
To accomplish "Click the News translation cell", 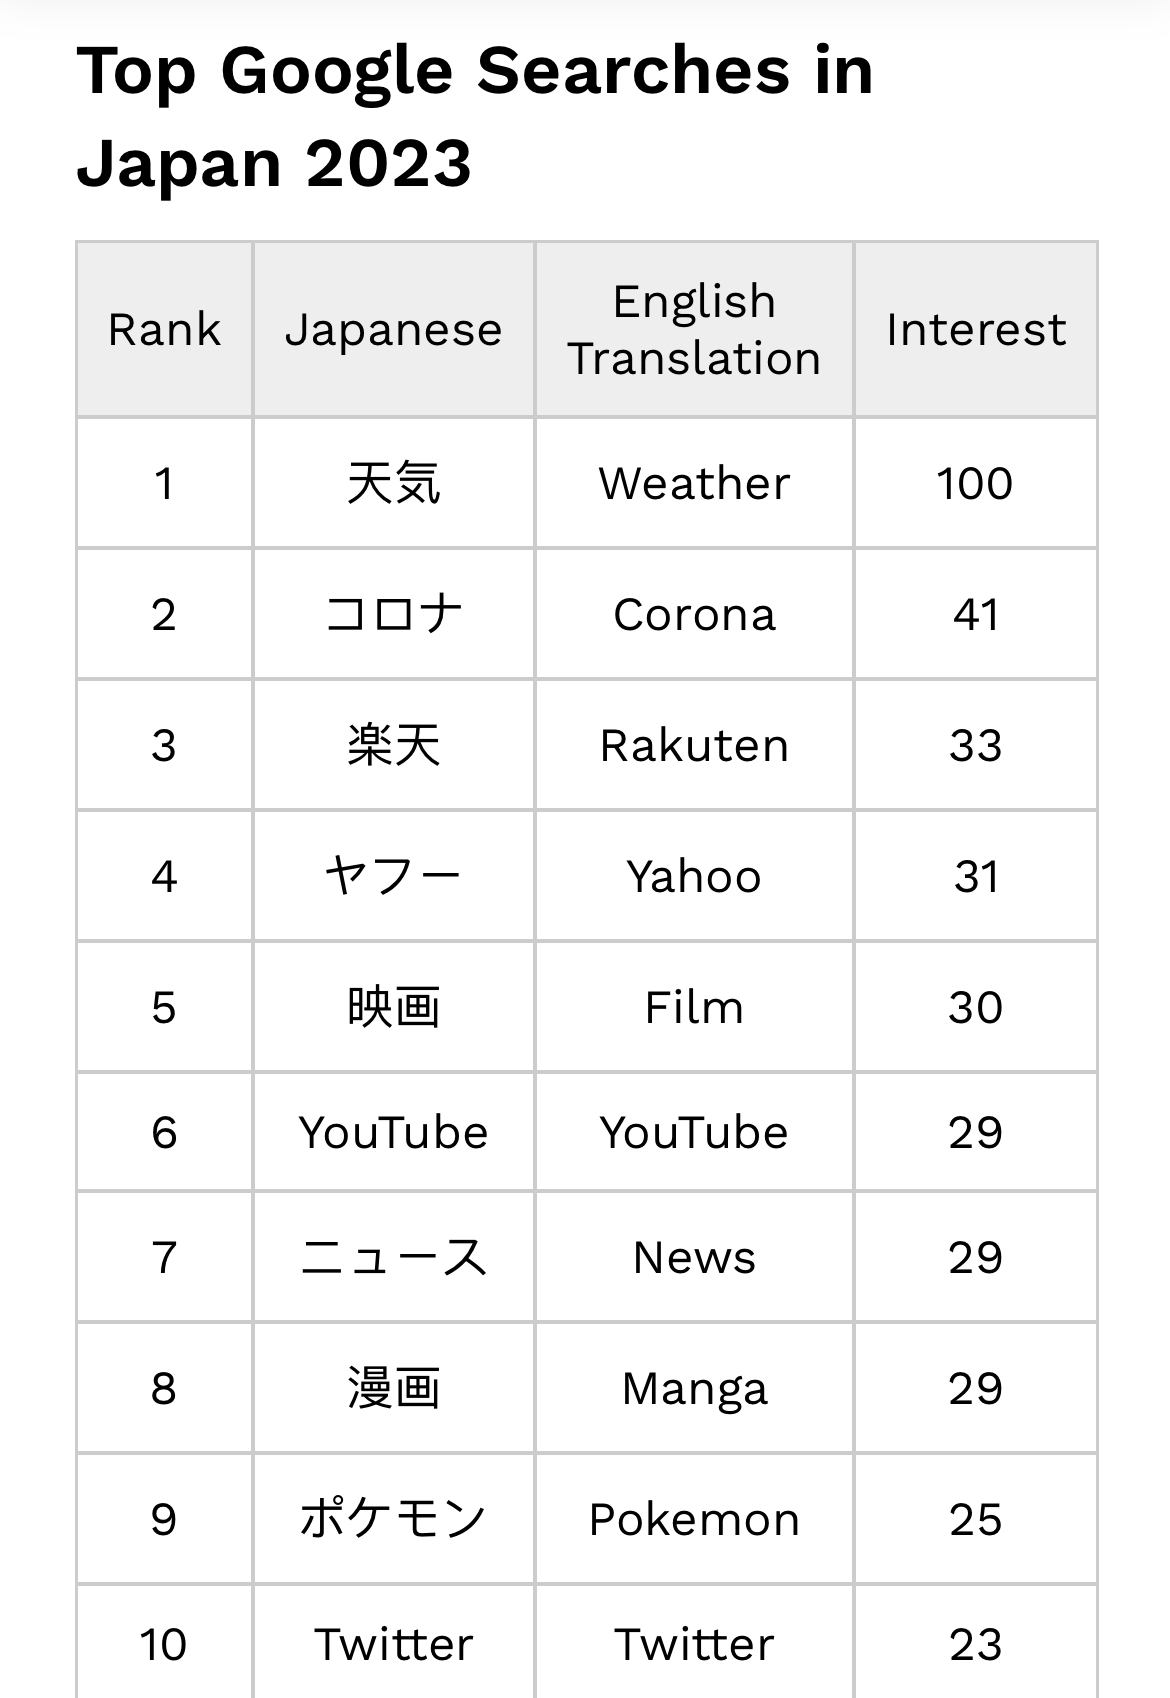I will (x=694, y=1258).
